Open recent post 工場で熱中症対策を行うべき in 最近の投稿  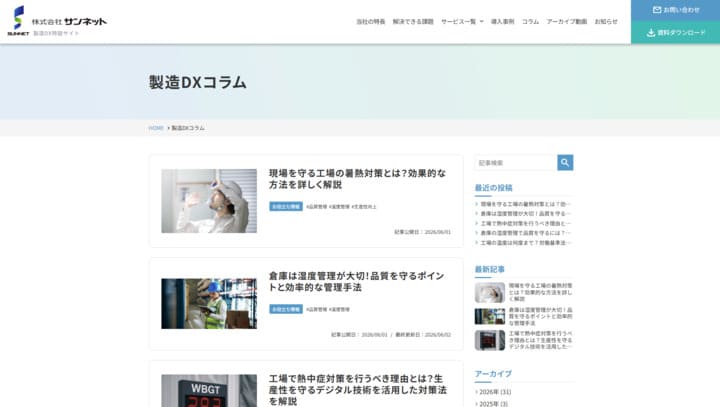click(x=525, y=223)
